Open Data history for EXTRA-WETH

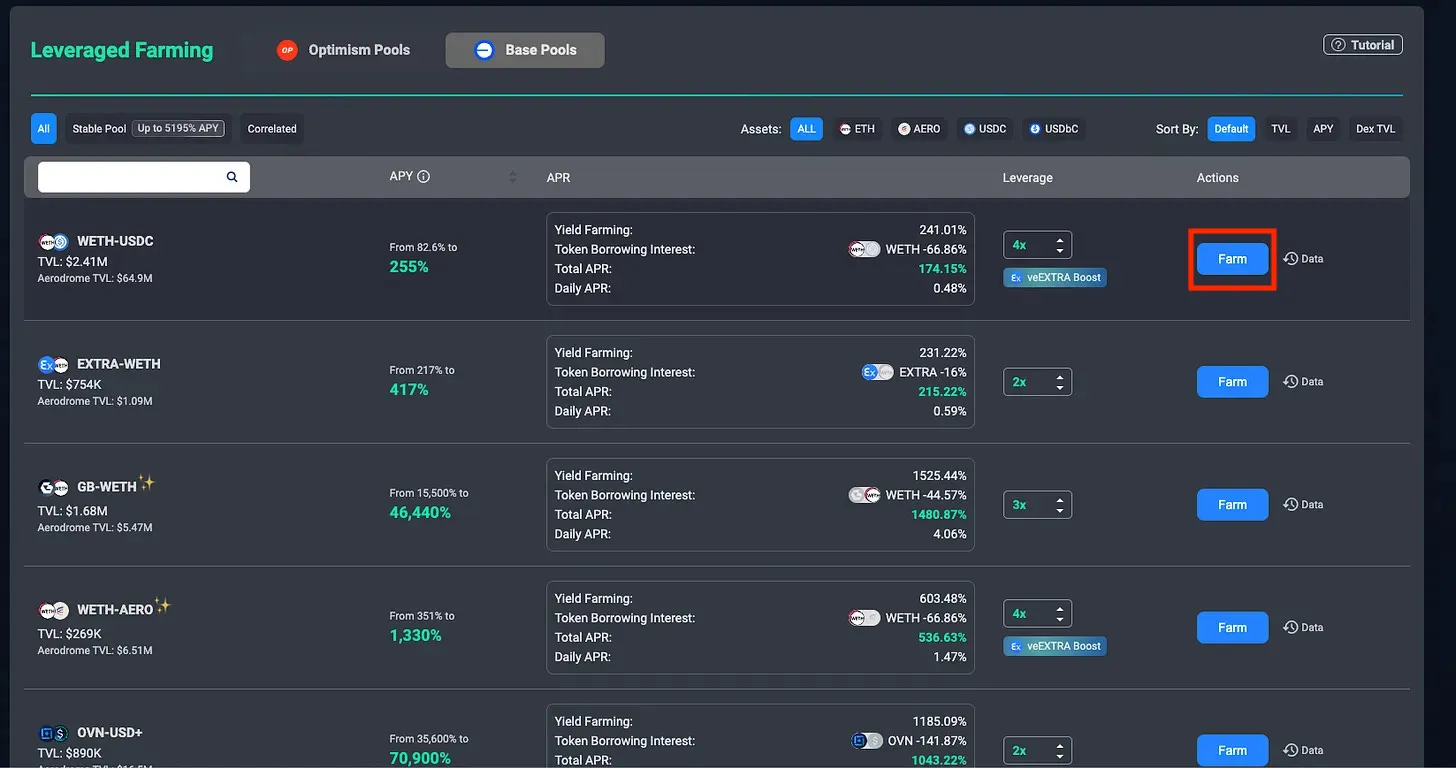[1303, 382]
